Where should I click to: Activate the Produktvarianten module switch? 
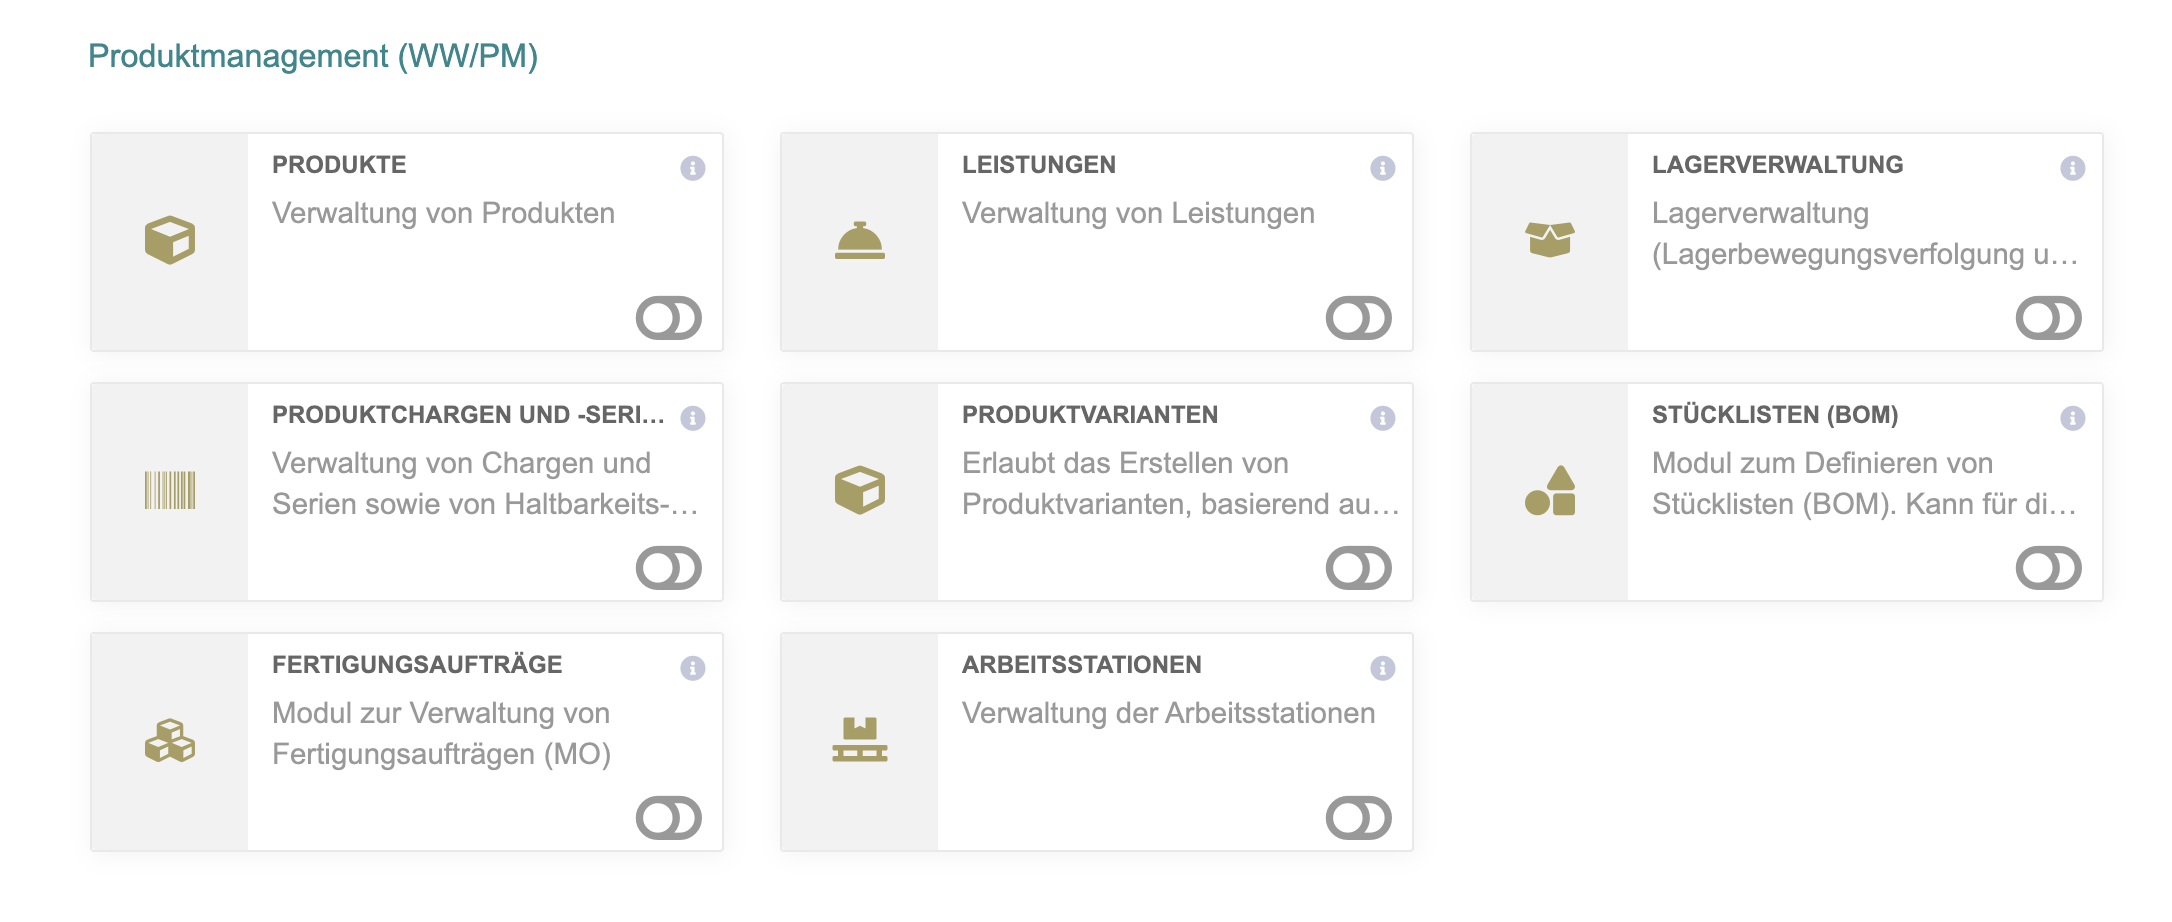click(1359, 568)
